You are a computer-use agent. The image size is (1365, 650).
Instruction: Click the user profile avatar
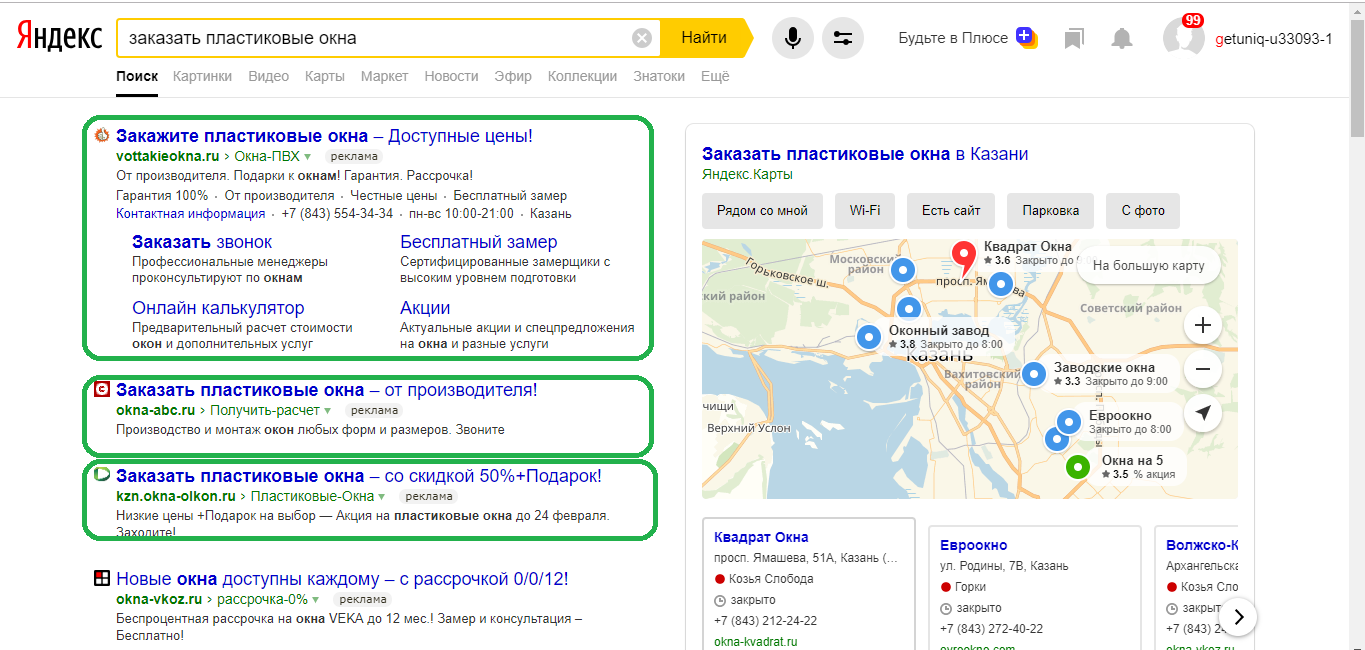point(1183,39)
